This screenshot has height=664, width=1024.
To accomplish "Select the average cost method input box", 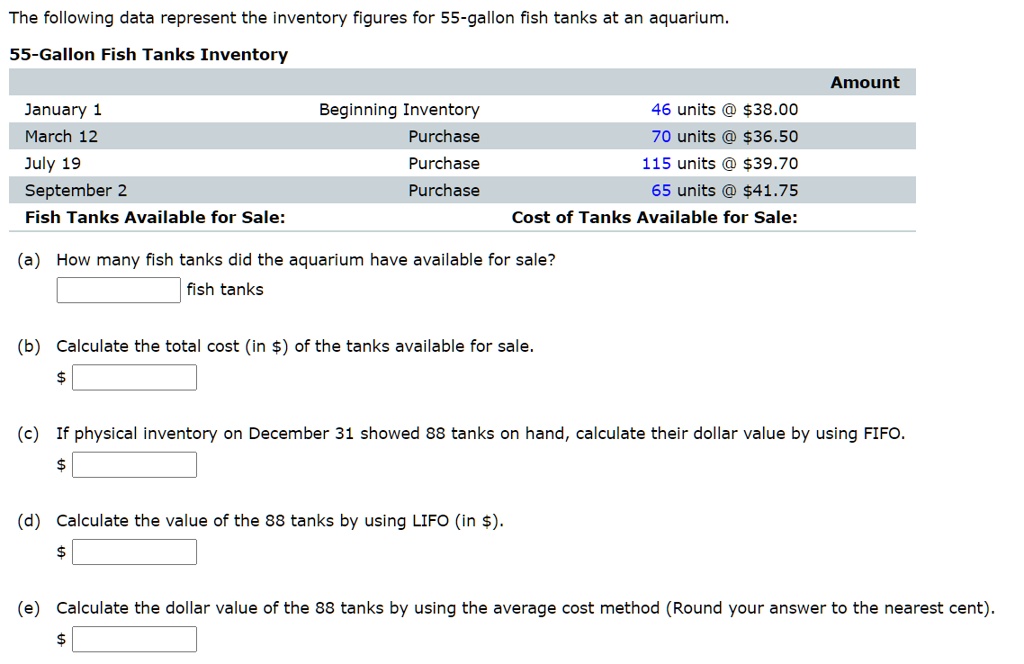I will pos(134,638).
